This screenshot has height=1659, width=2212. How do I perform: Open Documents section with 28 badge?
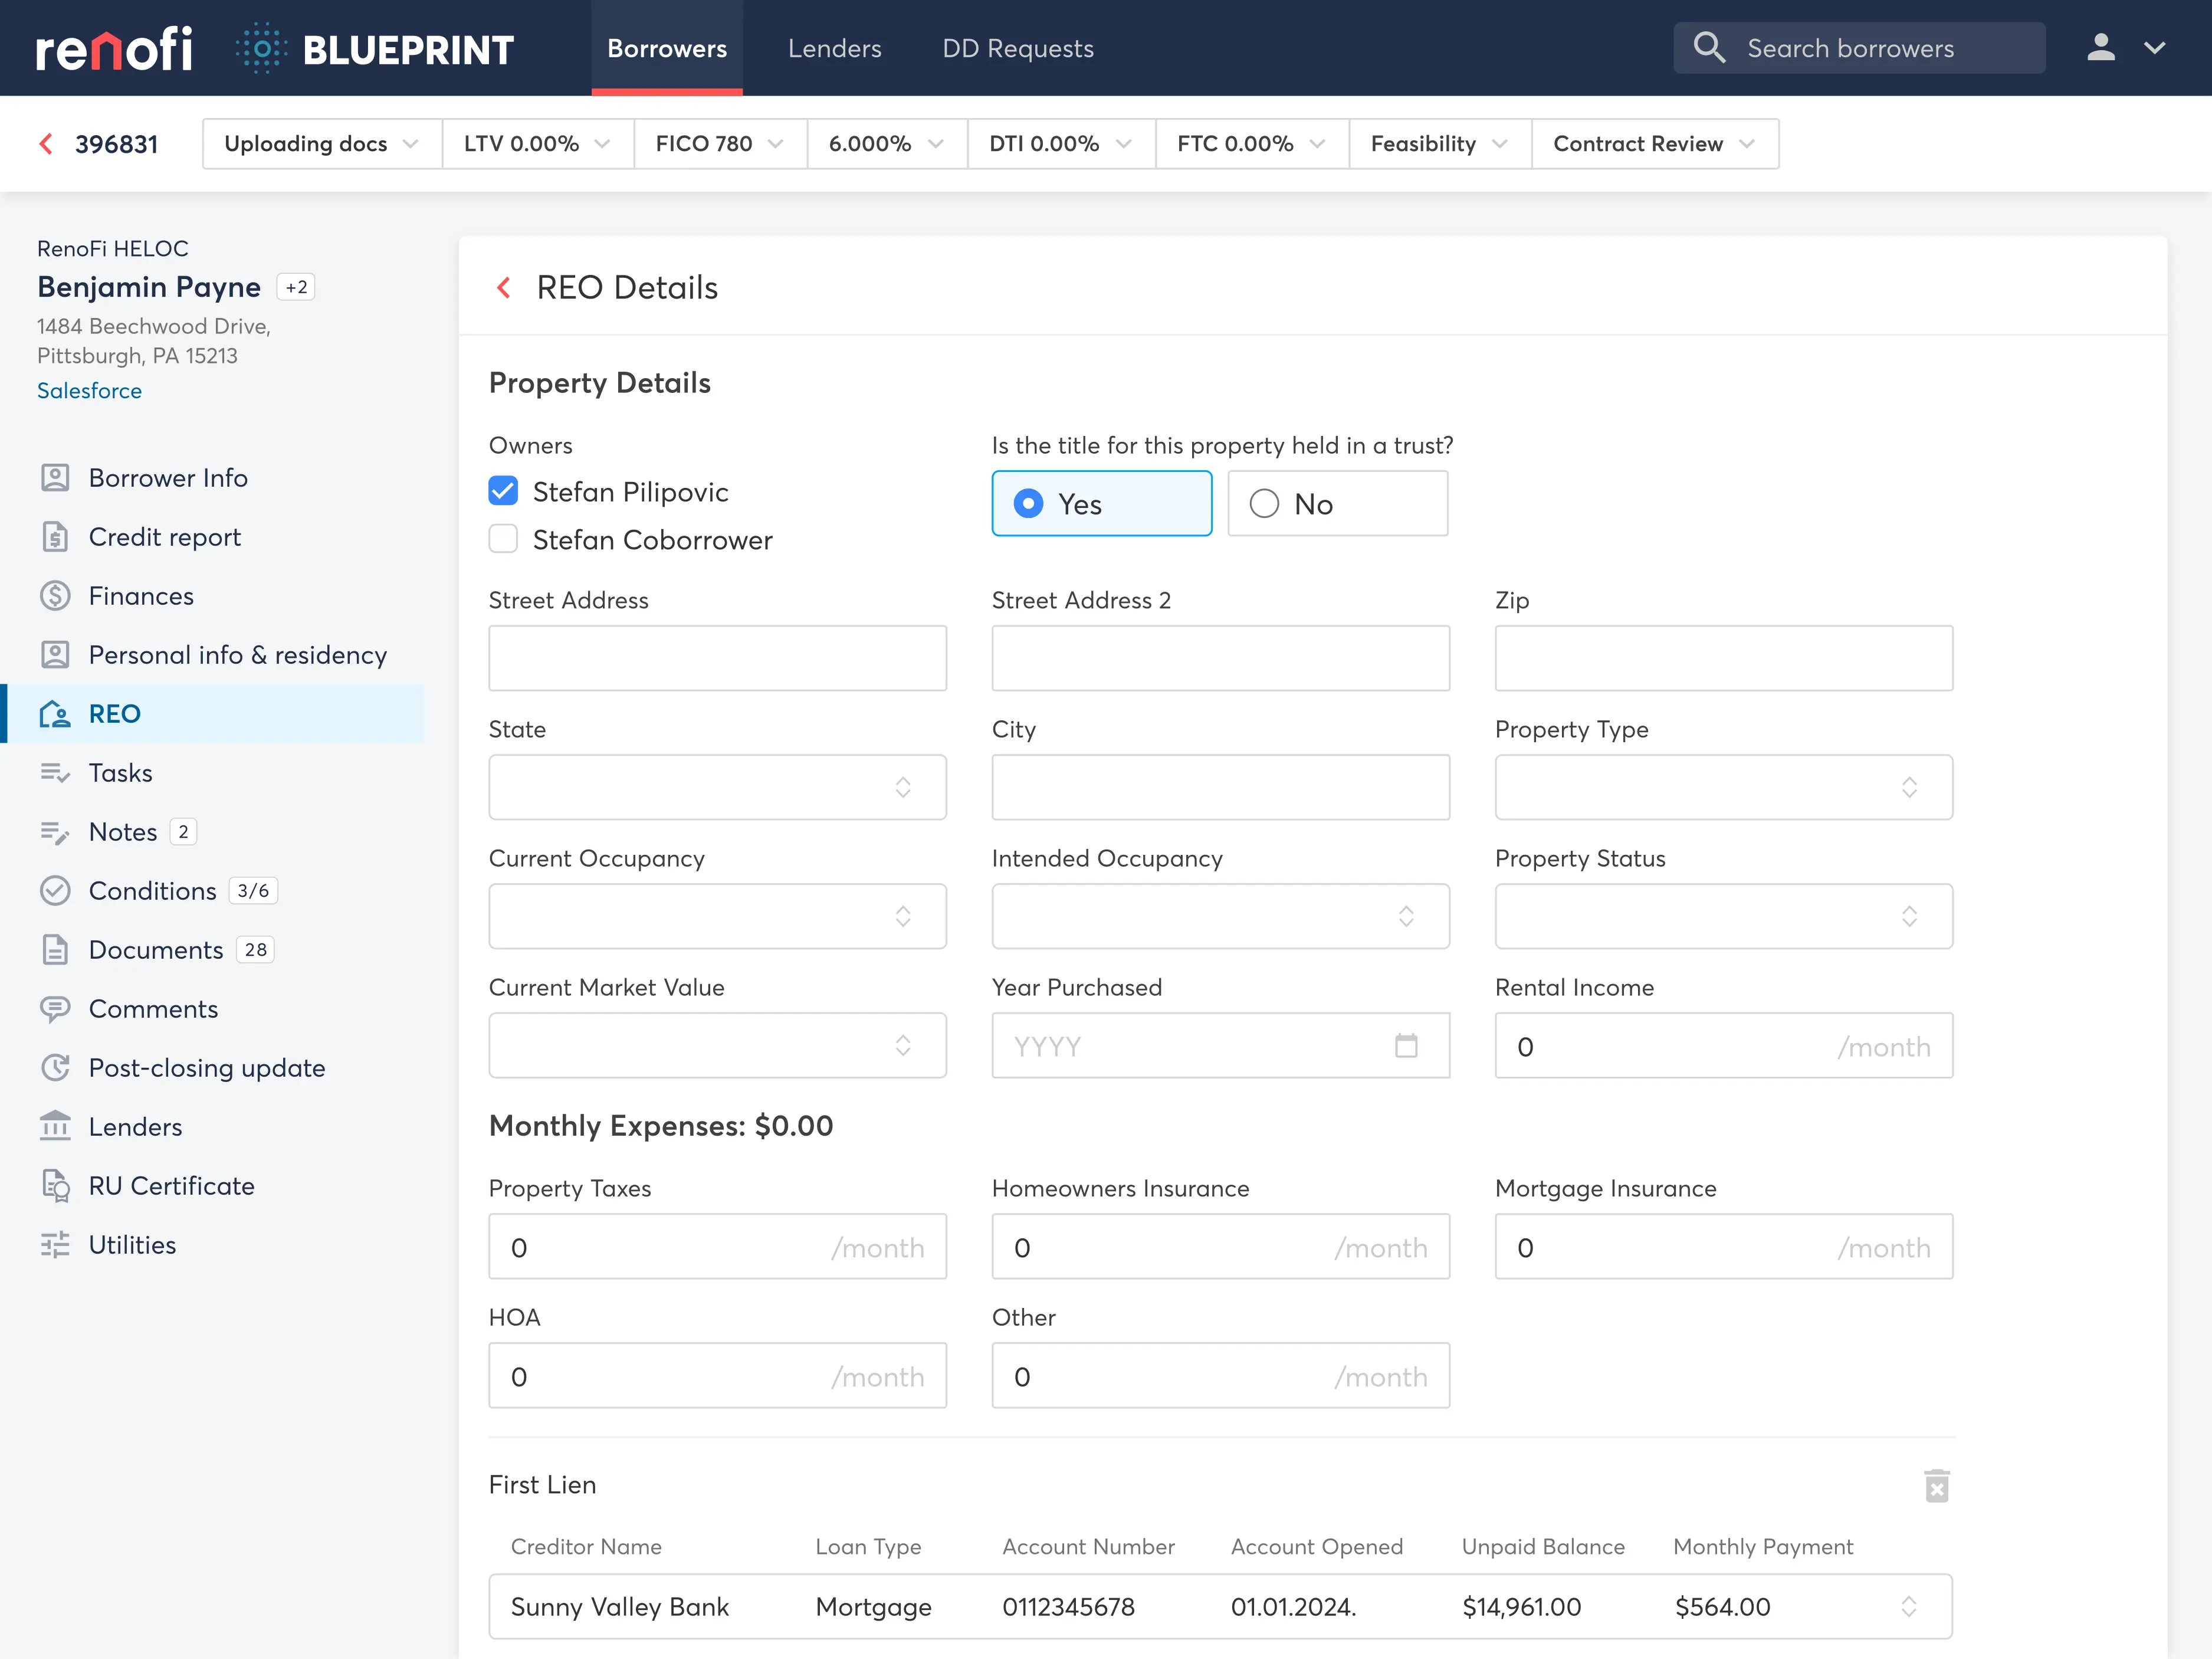[156, 950]
